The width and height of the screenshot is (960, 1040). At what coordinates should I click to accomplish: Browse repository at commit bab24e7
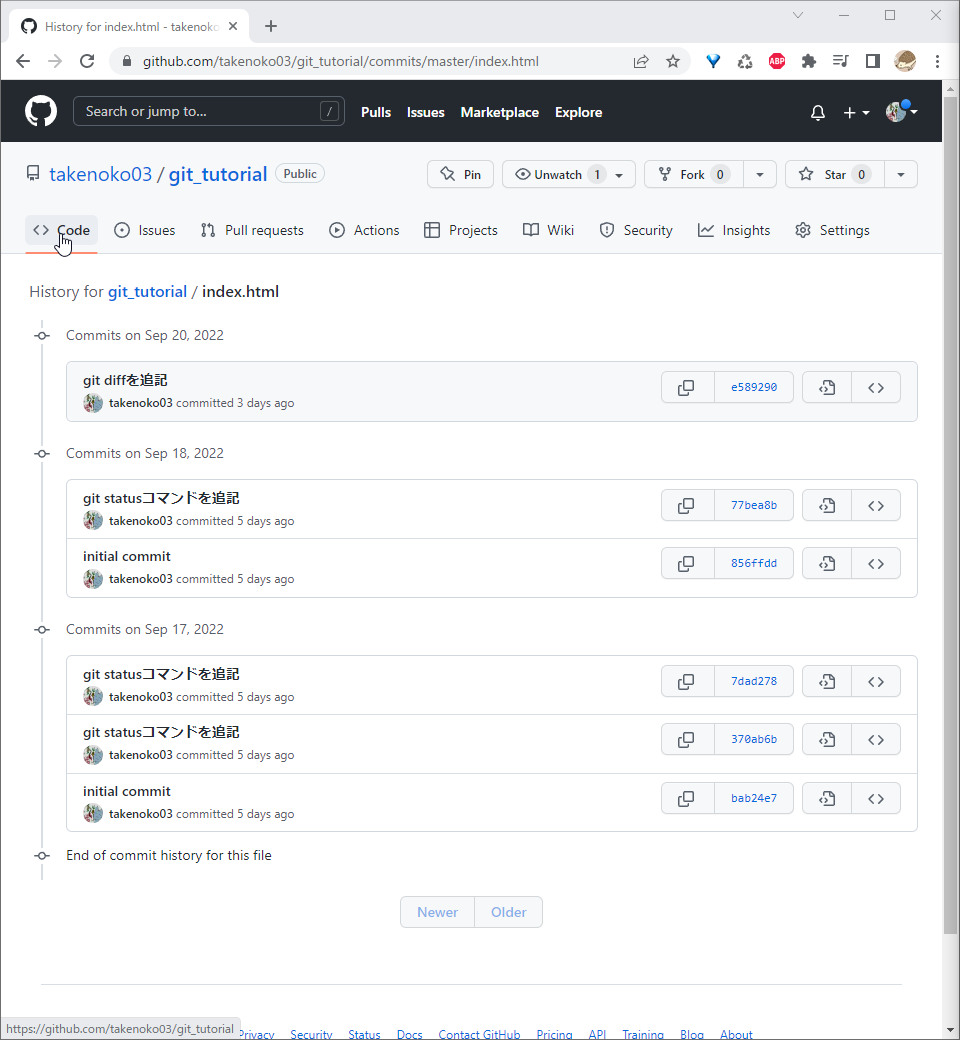coord(876,798)
